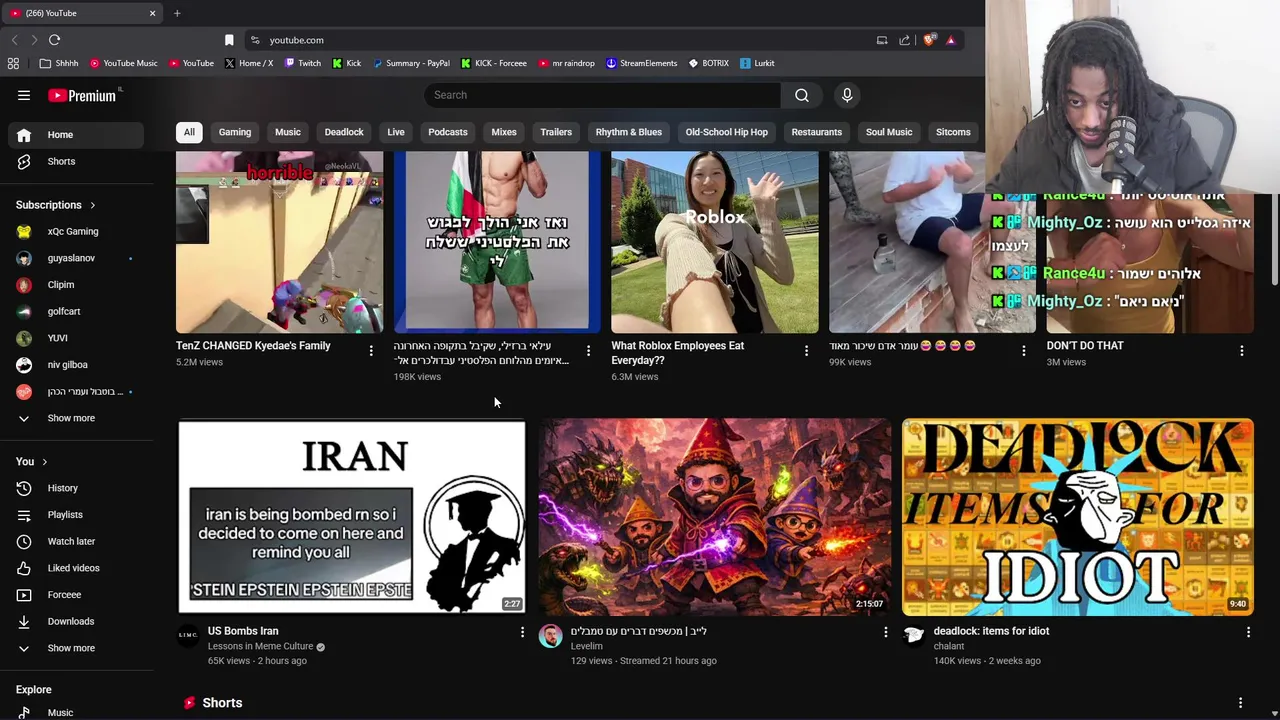Open options for What Roblox Employees Eat
This screenshot has width=1280, height=720.
point(806,351)
